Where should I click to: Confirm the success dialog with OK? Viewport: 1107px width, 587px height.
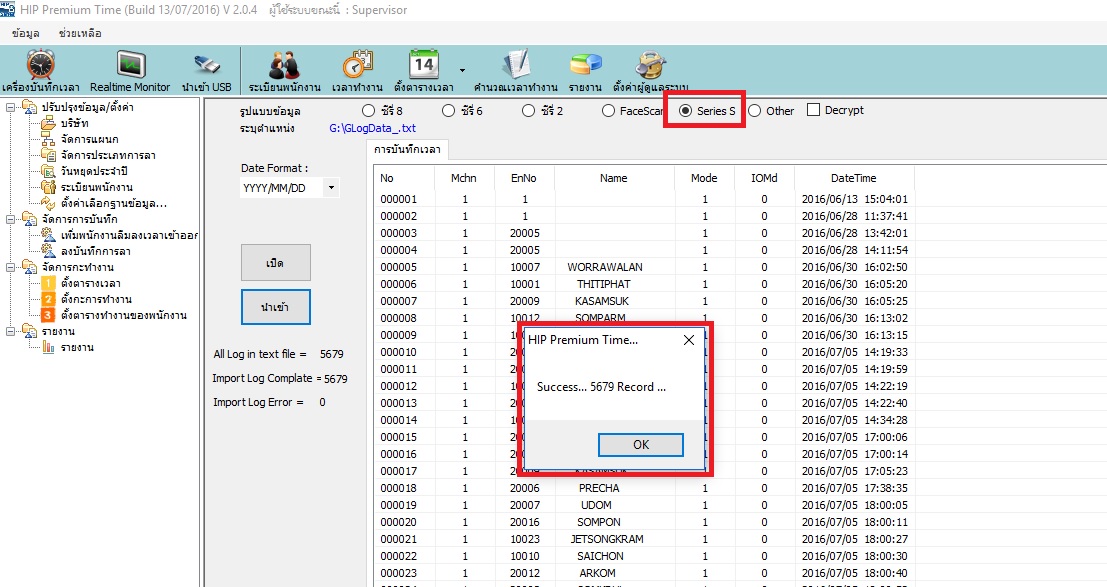click(x=640, y=444)
